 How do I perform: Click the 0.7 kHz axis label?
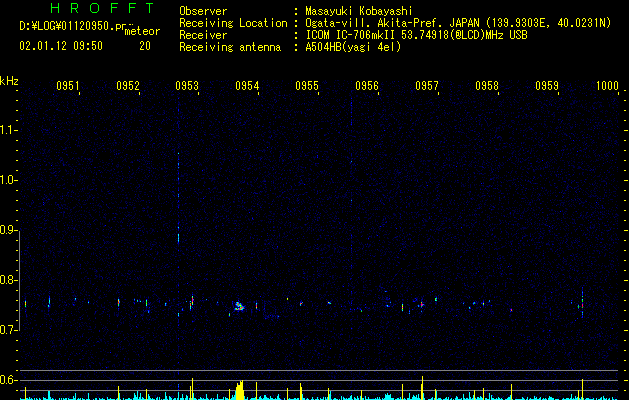point(7,330)
